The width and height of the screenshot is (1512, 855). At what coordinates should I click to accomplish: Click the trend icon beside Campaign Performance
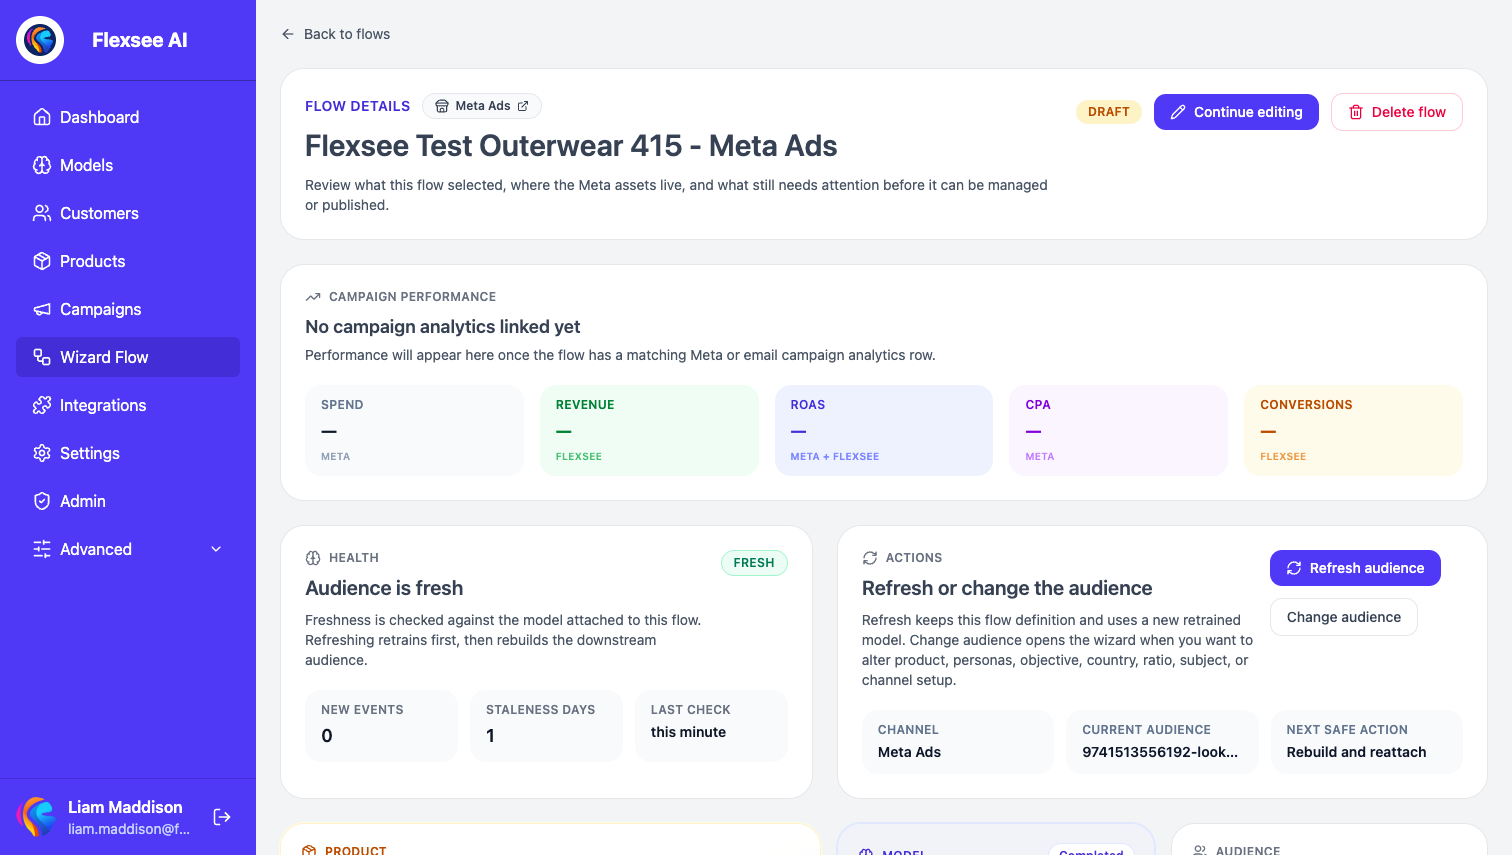(x=313, y=297)
